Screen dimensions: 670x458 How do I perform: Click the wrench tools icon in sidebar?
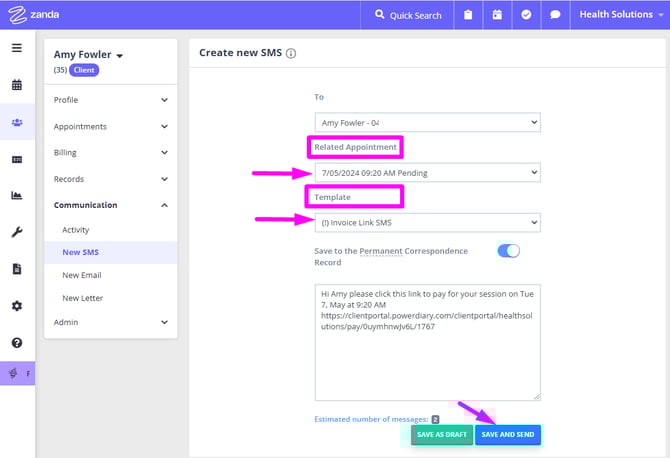17,232
